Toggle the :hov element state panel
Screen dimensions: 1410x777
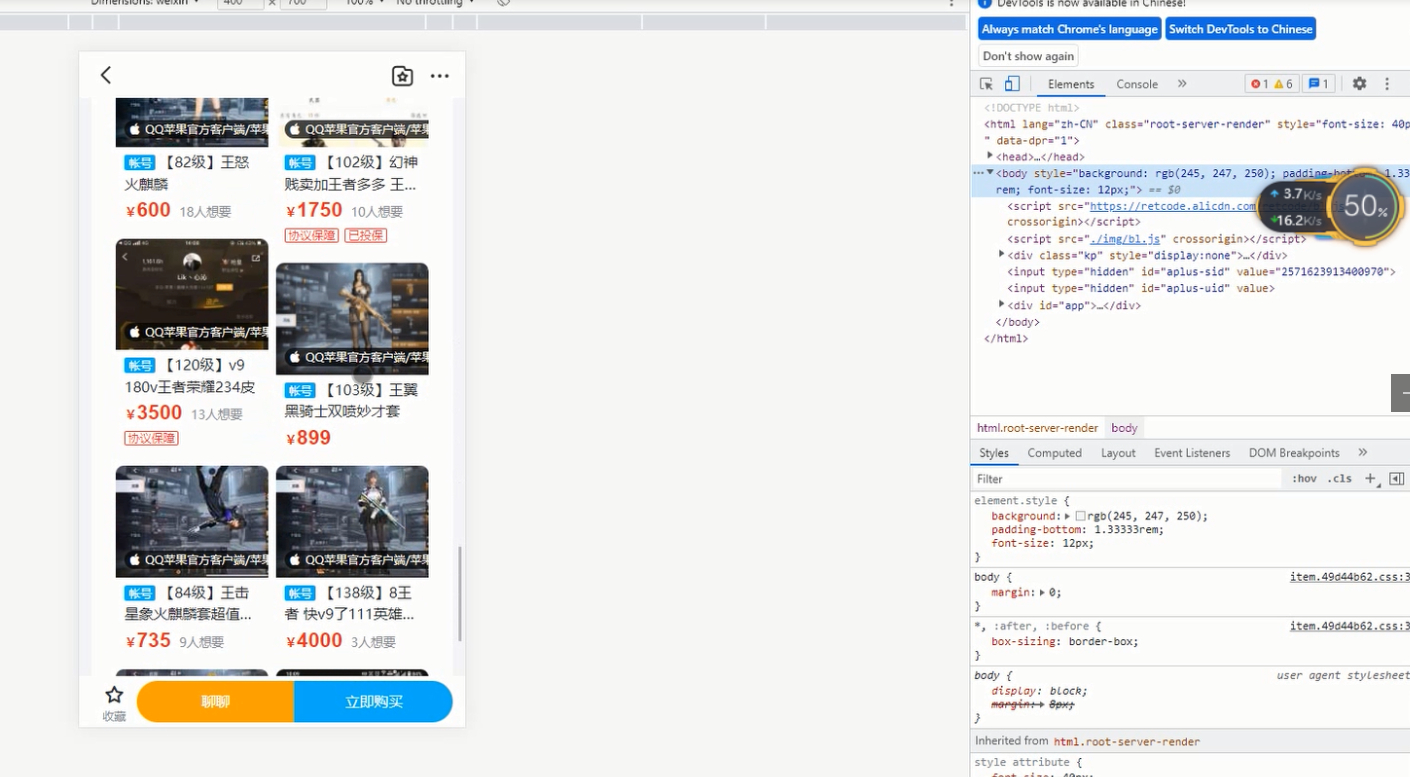click(x=1304, y=479)
